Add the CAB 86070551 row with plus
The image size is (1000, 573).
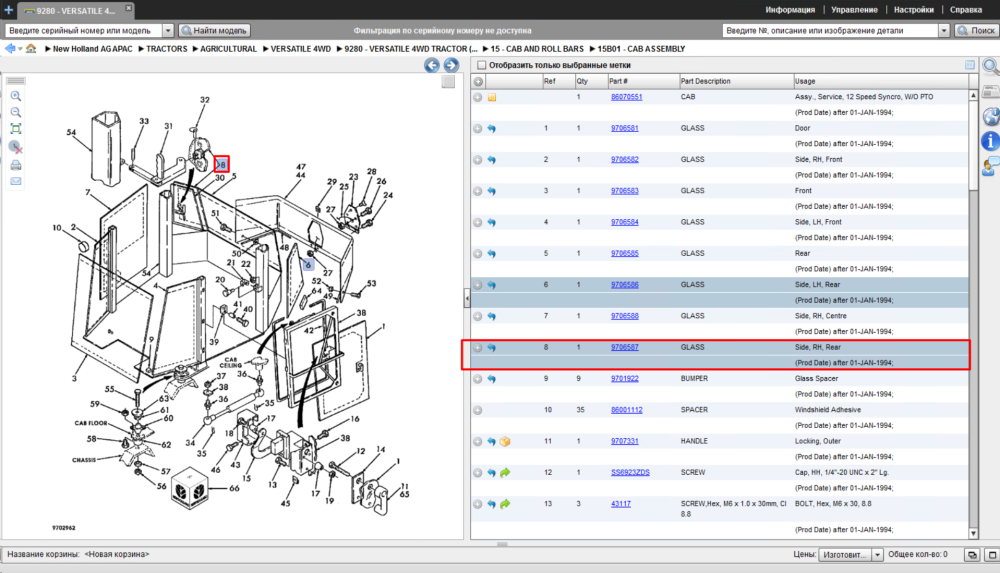point(478,98)
